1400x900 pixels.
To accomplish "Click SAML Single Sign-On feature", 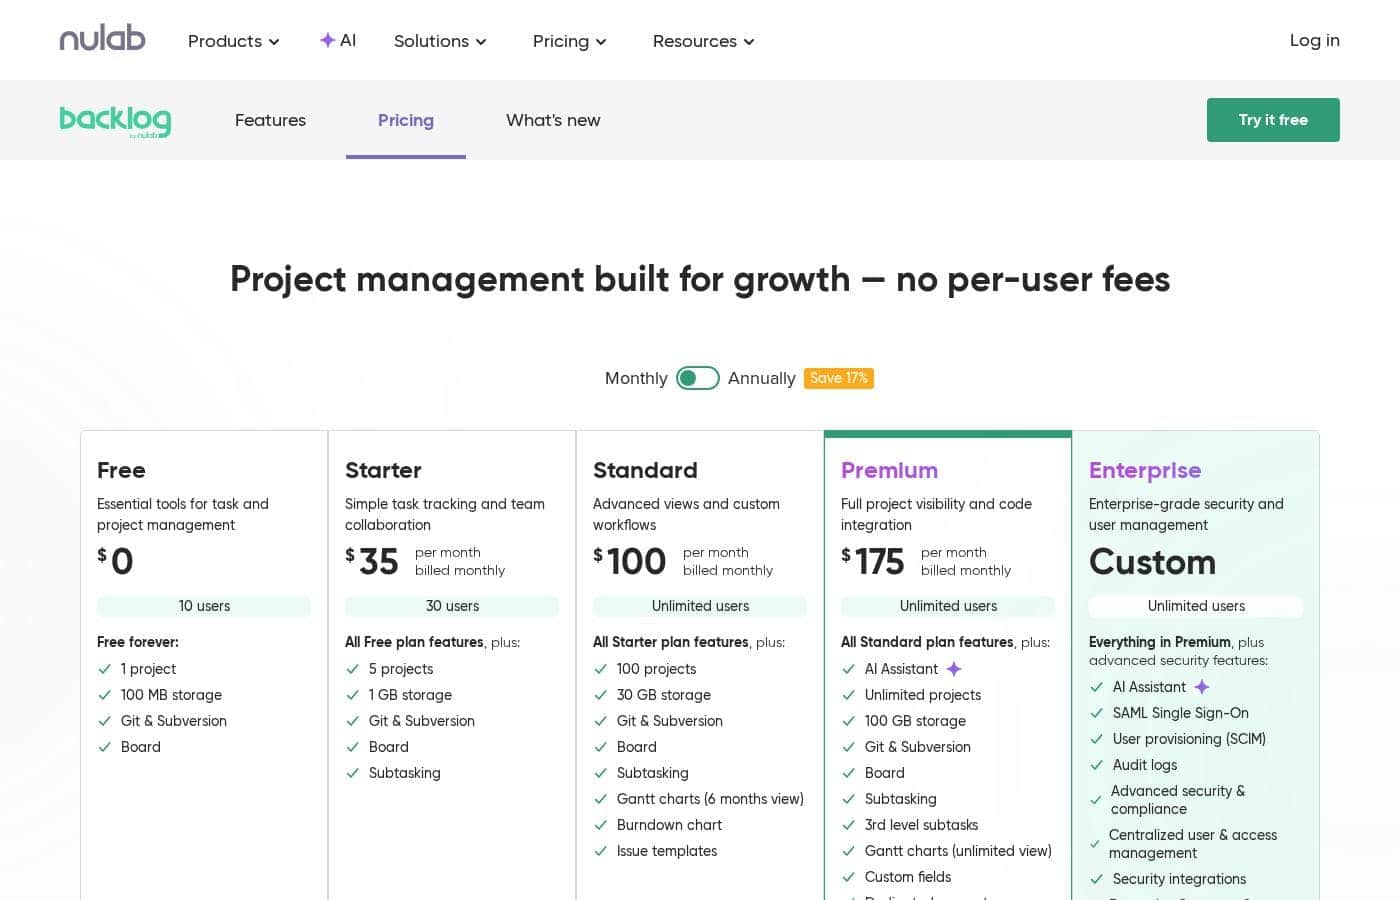I will coord(1181,713).
